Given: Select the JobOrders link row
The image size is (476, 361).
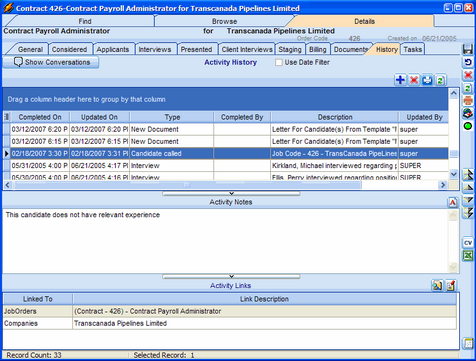Looking at the screenshot, I should click(x=230, y=311).
